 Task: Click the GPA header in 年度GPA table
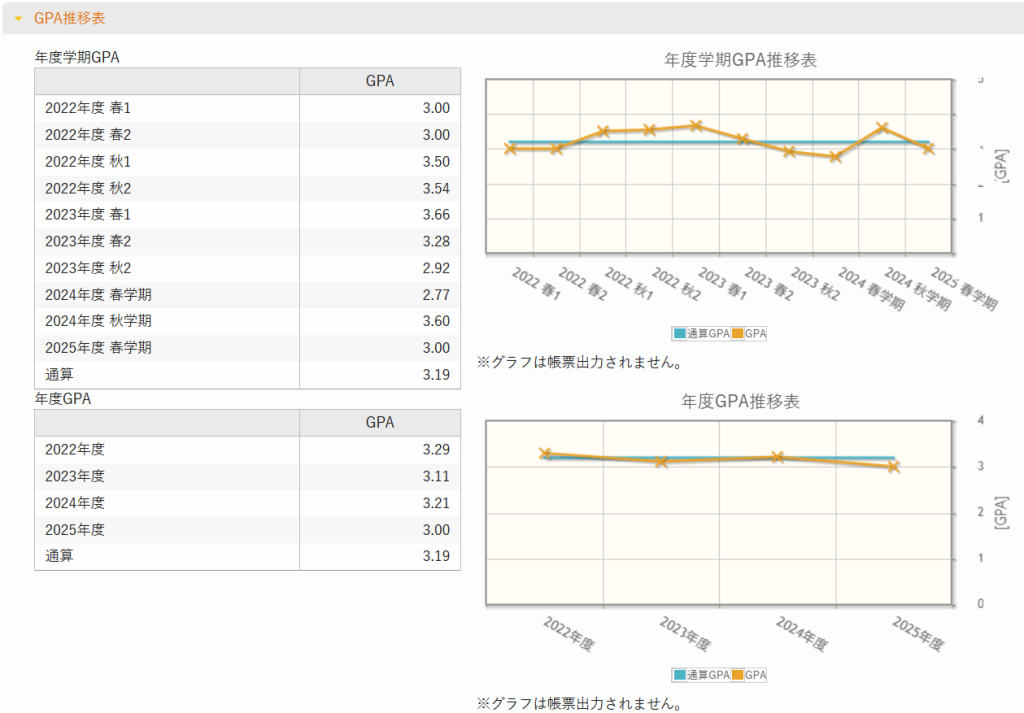tap(379, 423)
